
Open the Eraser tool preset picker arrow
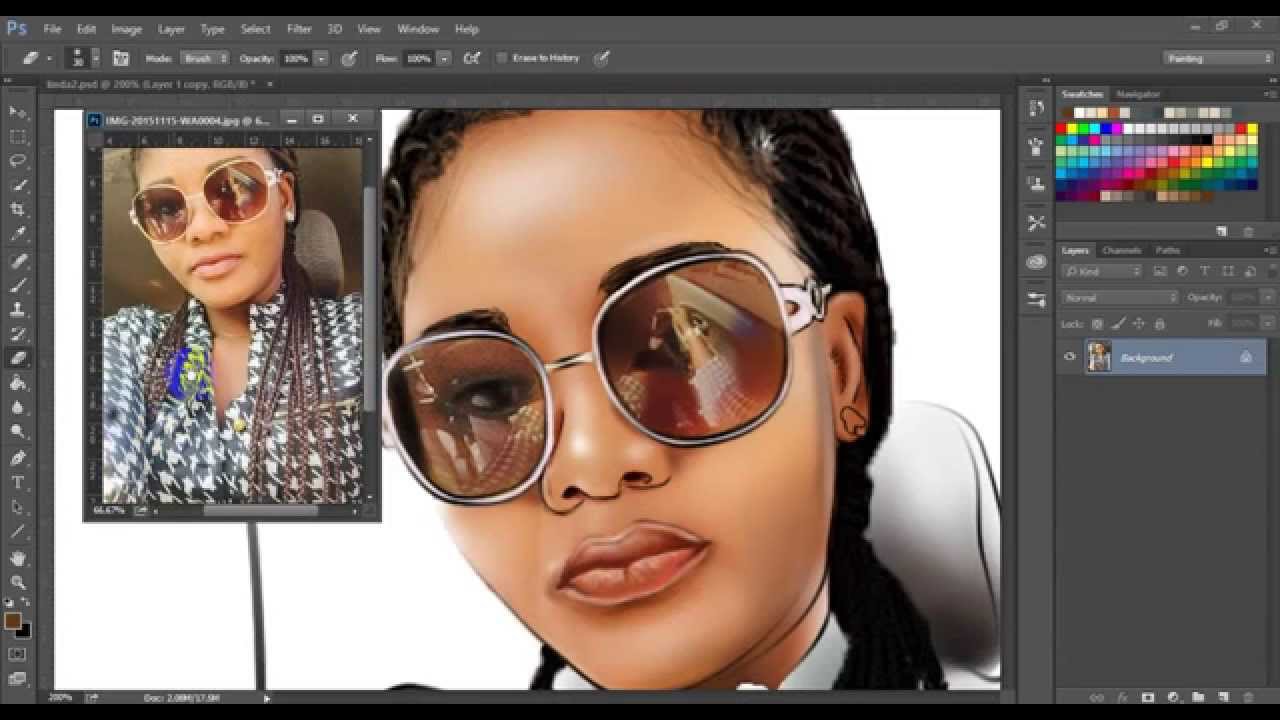click(49, 58)
